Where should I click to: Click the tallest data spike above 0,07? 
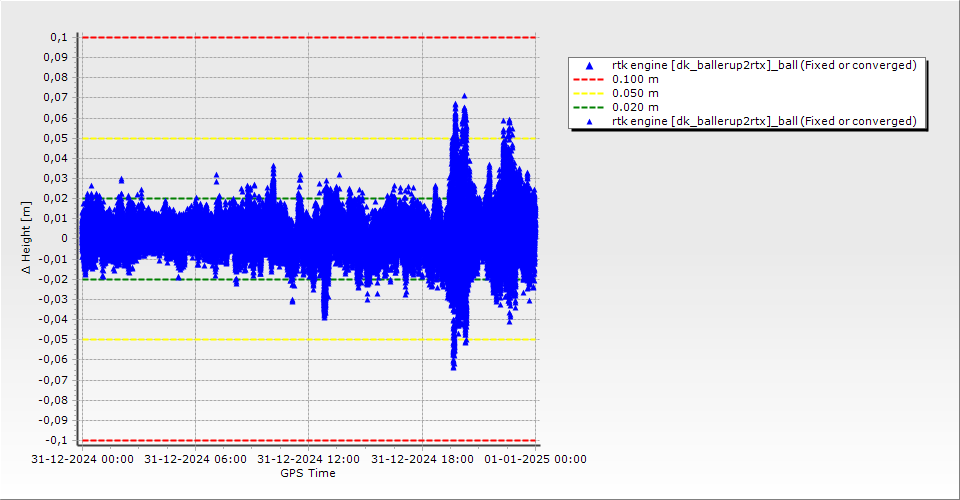pyautogui.click(x=464, y=98)
